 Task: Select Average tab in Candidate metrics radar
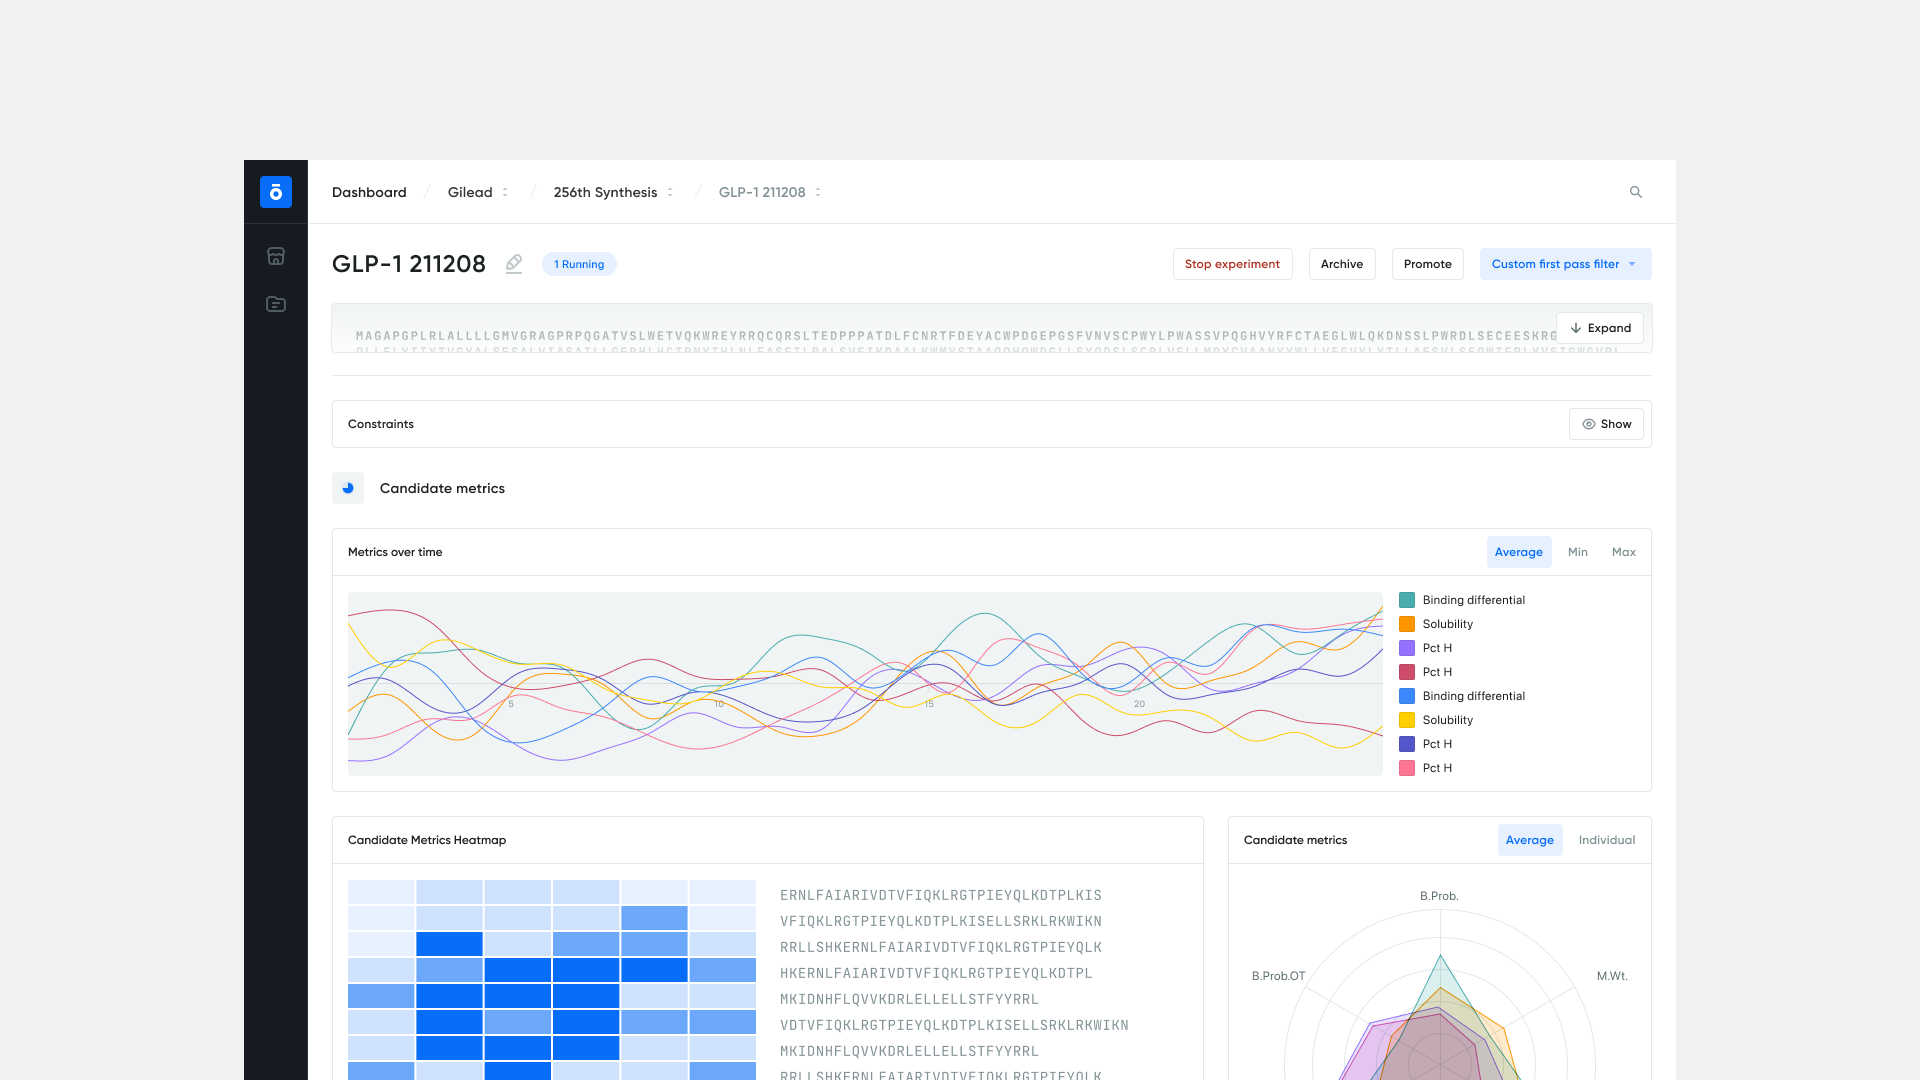tap(1530, 840)
